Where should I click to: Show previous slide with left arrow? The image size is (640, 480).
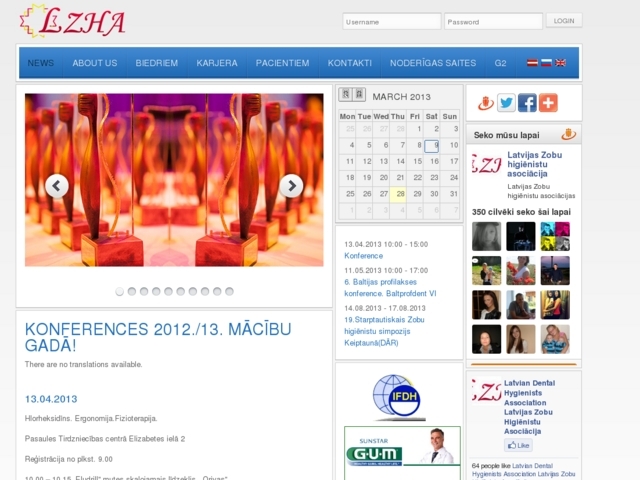(57, 186)
